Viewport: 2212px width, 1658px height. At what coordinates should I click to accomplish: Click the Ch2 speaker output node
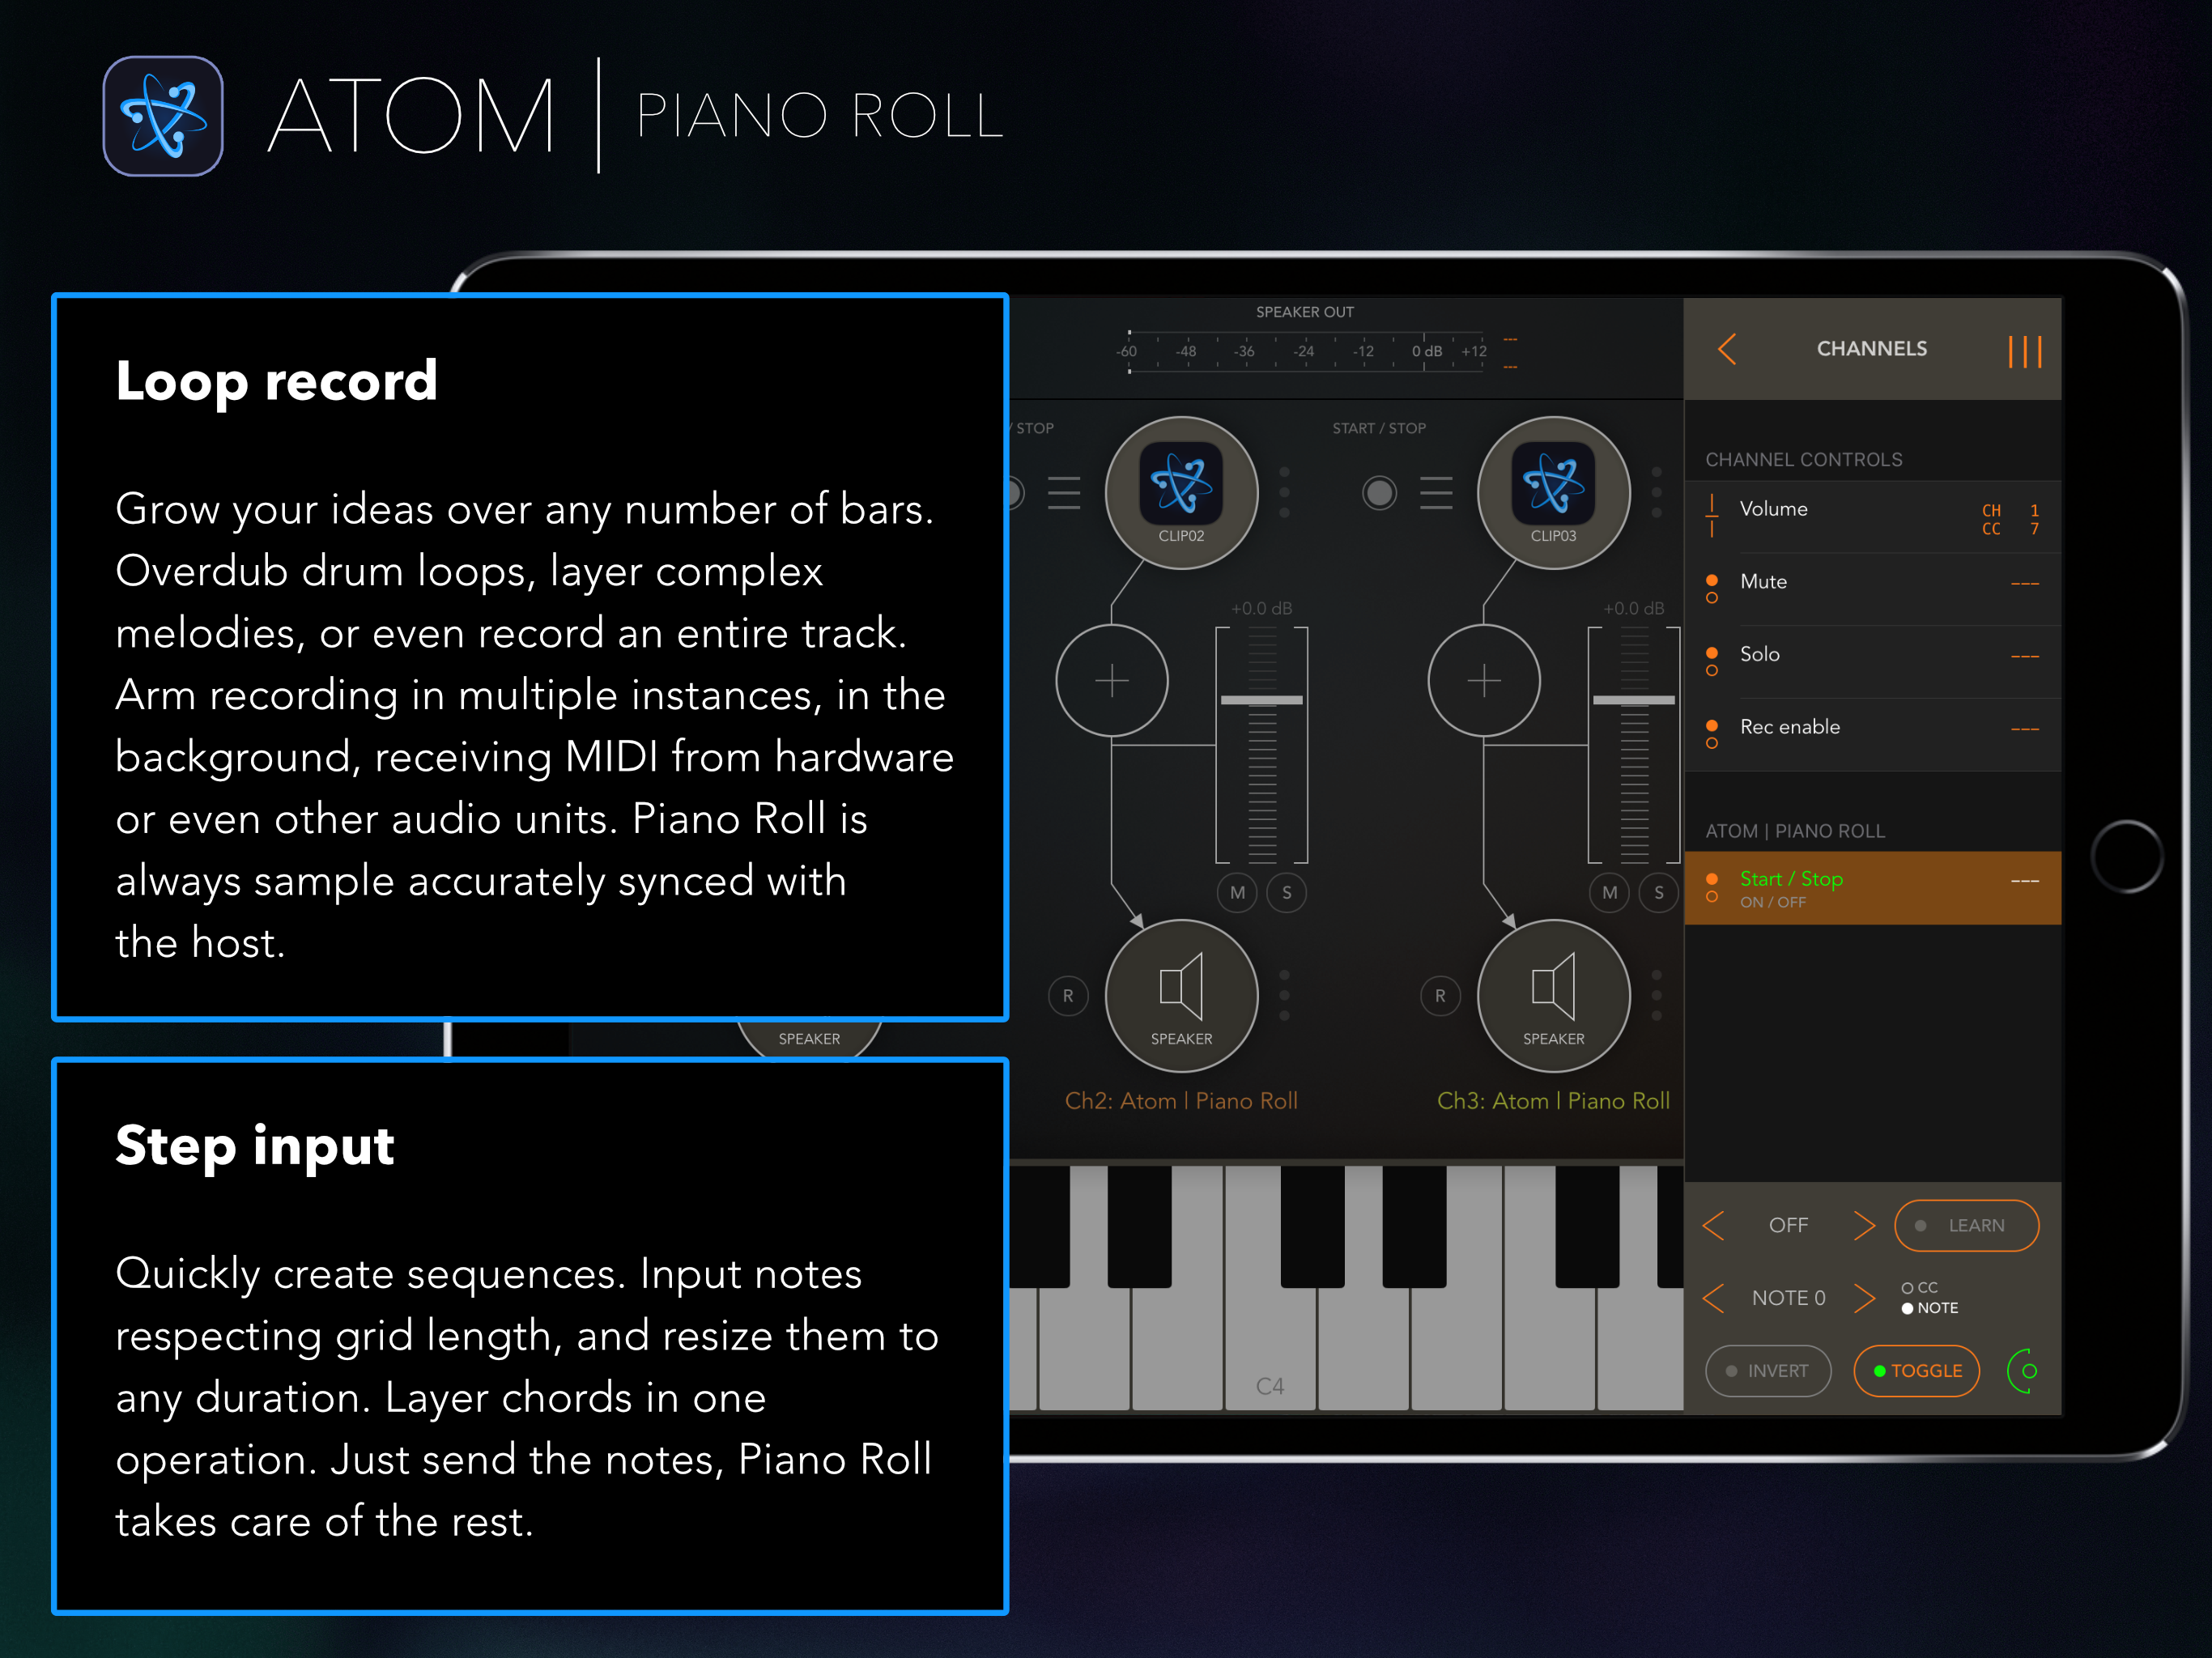click(1181, 995)
